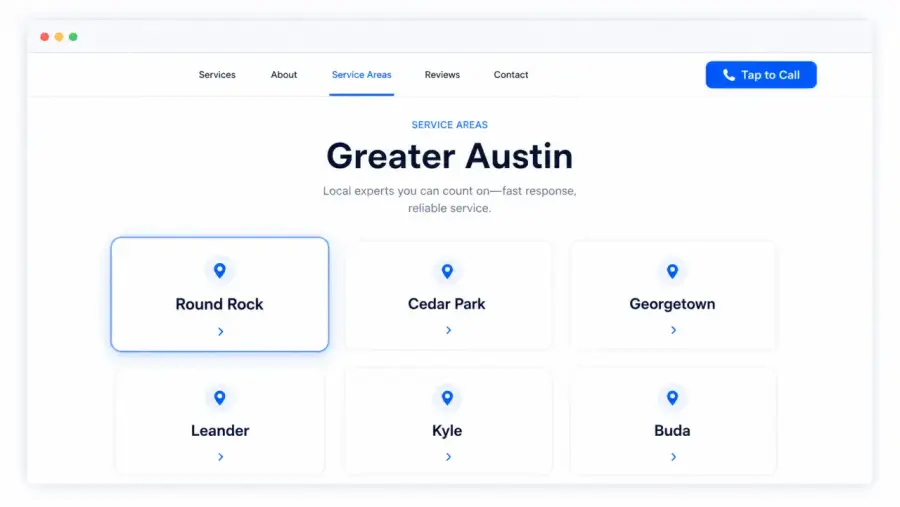Click the green maximize window dot
The width and height of the screenshot is (900, 507).
point(73,37)
